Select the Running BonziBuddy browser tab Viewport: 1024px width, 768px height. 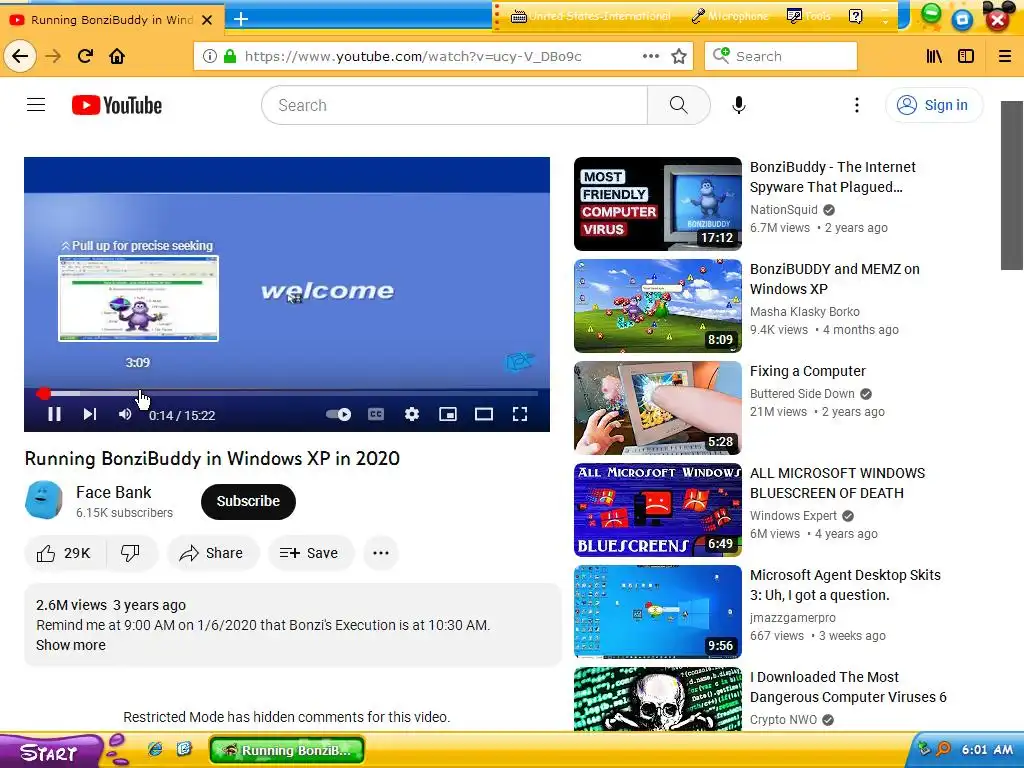point(112,20)
